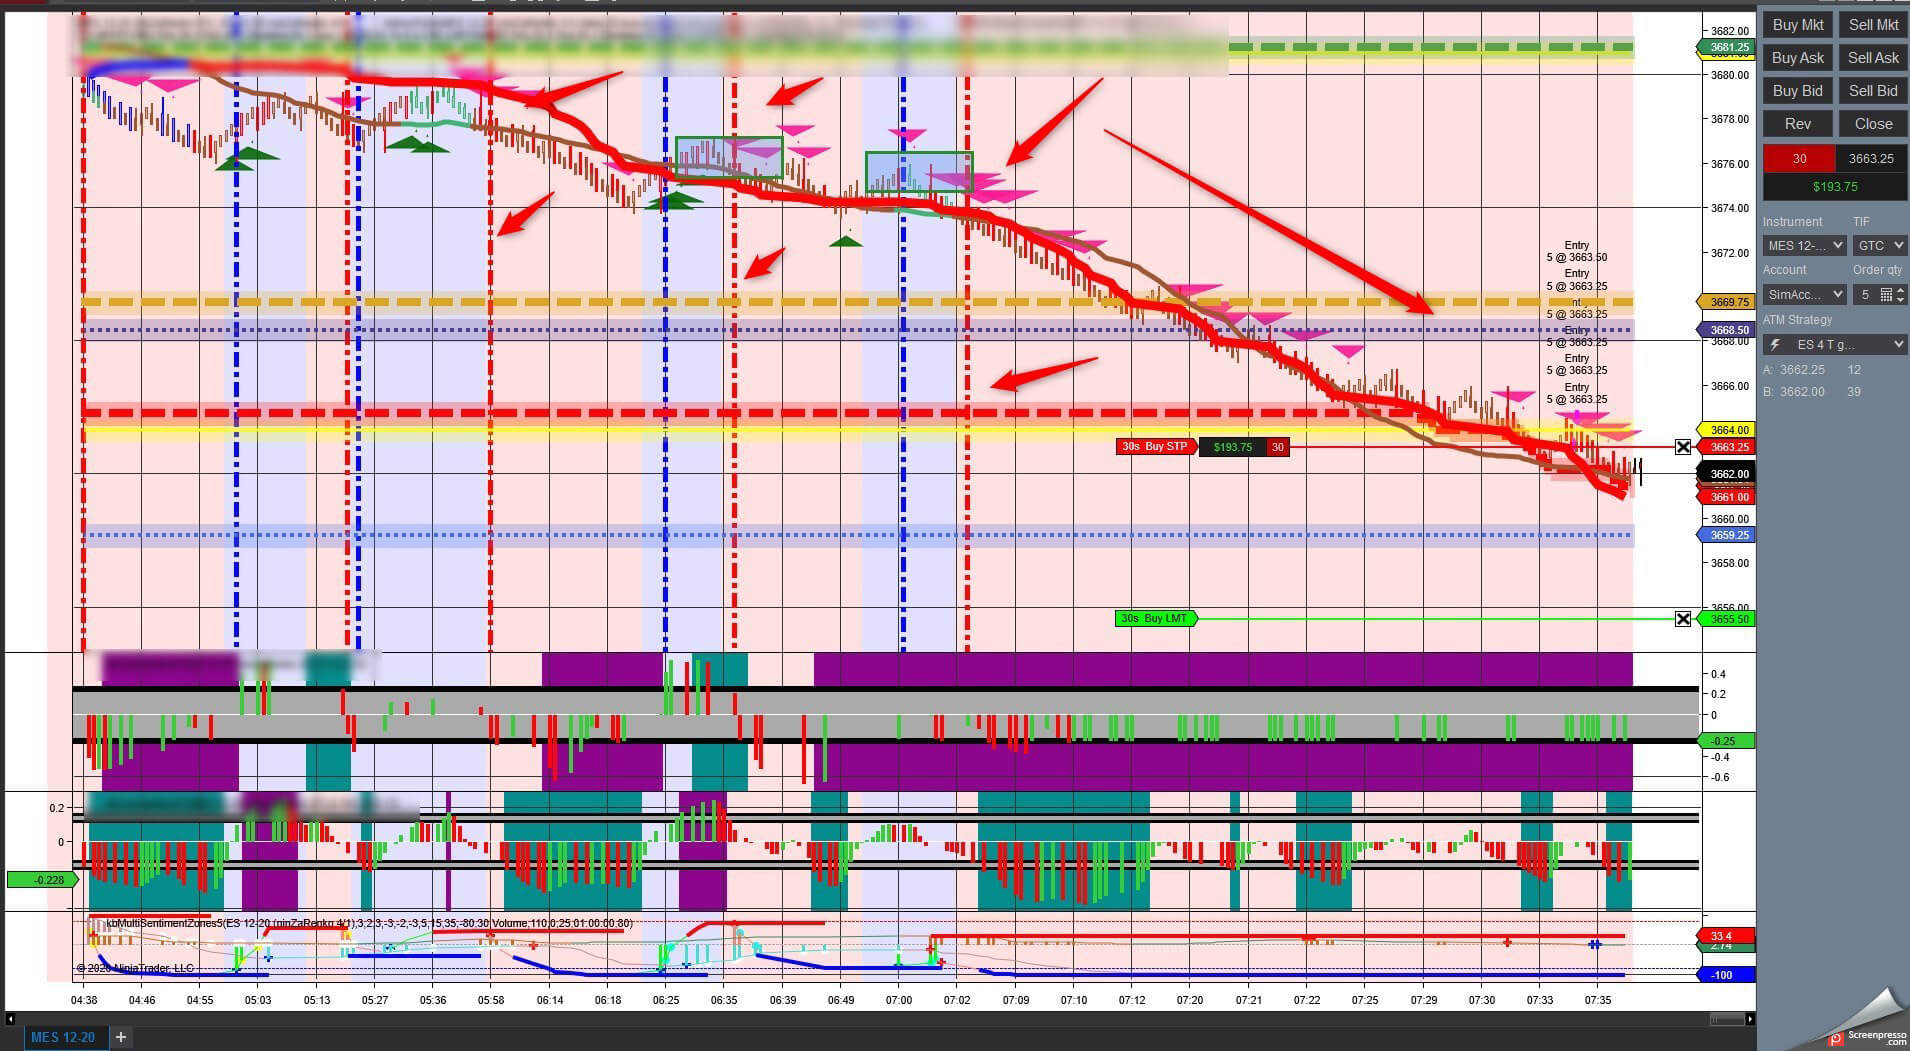
Task: Click the 3672.00 price axis label
Action: pos(1730,253)
